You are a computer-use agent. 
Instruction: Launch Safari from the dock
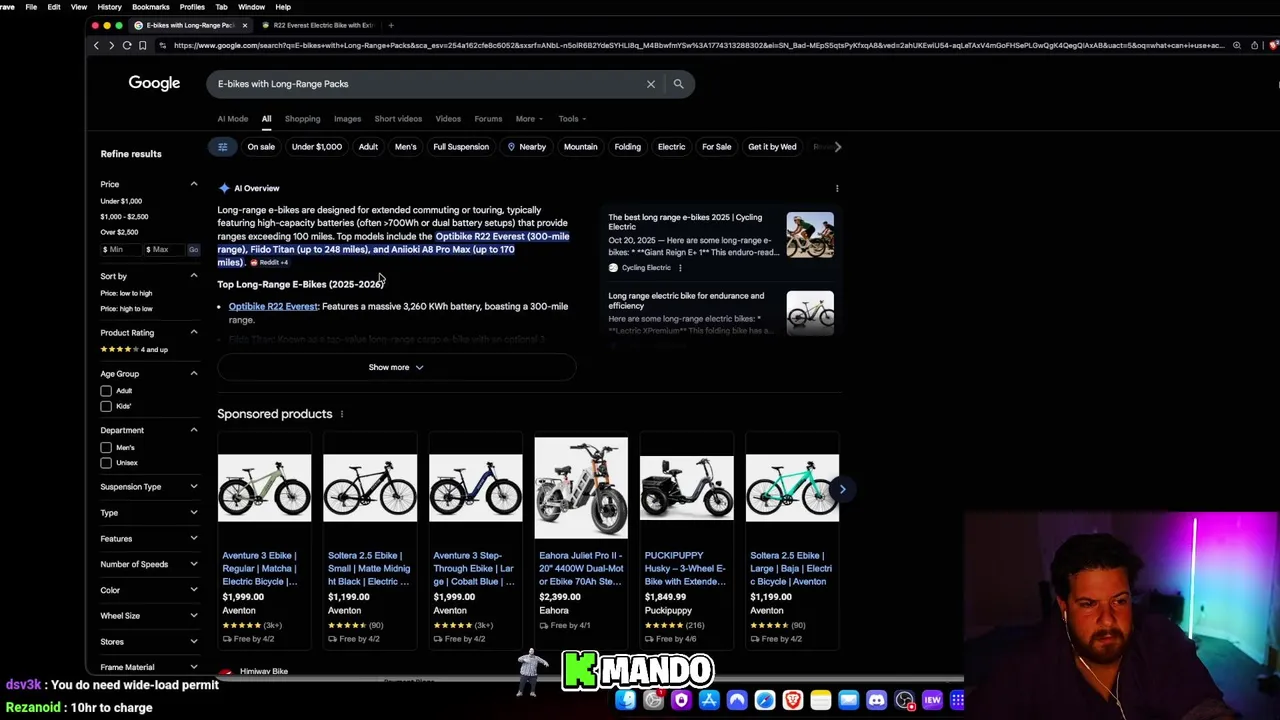(x=765, y=700)
